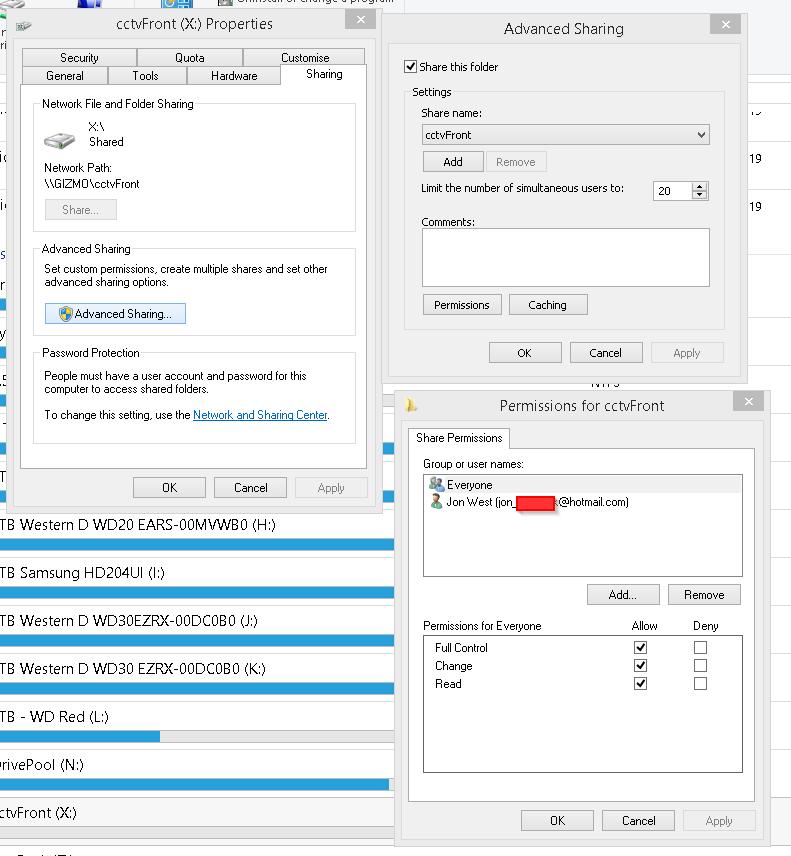Open the Hardware tab
Image resolution: width=791 pixels, height=856 pixels.
point(234,76)
